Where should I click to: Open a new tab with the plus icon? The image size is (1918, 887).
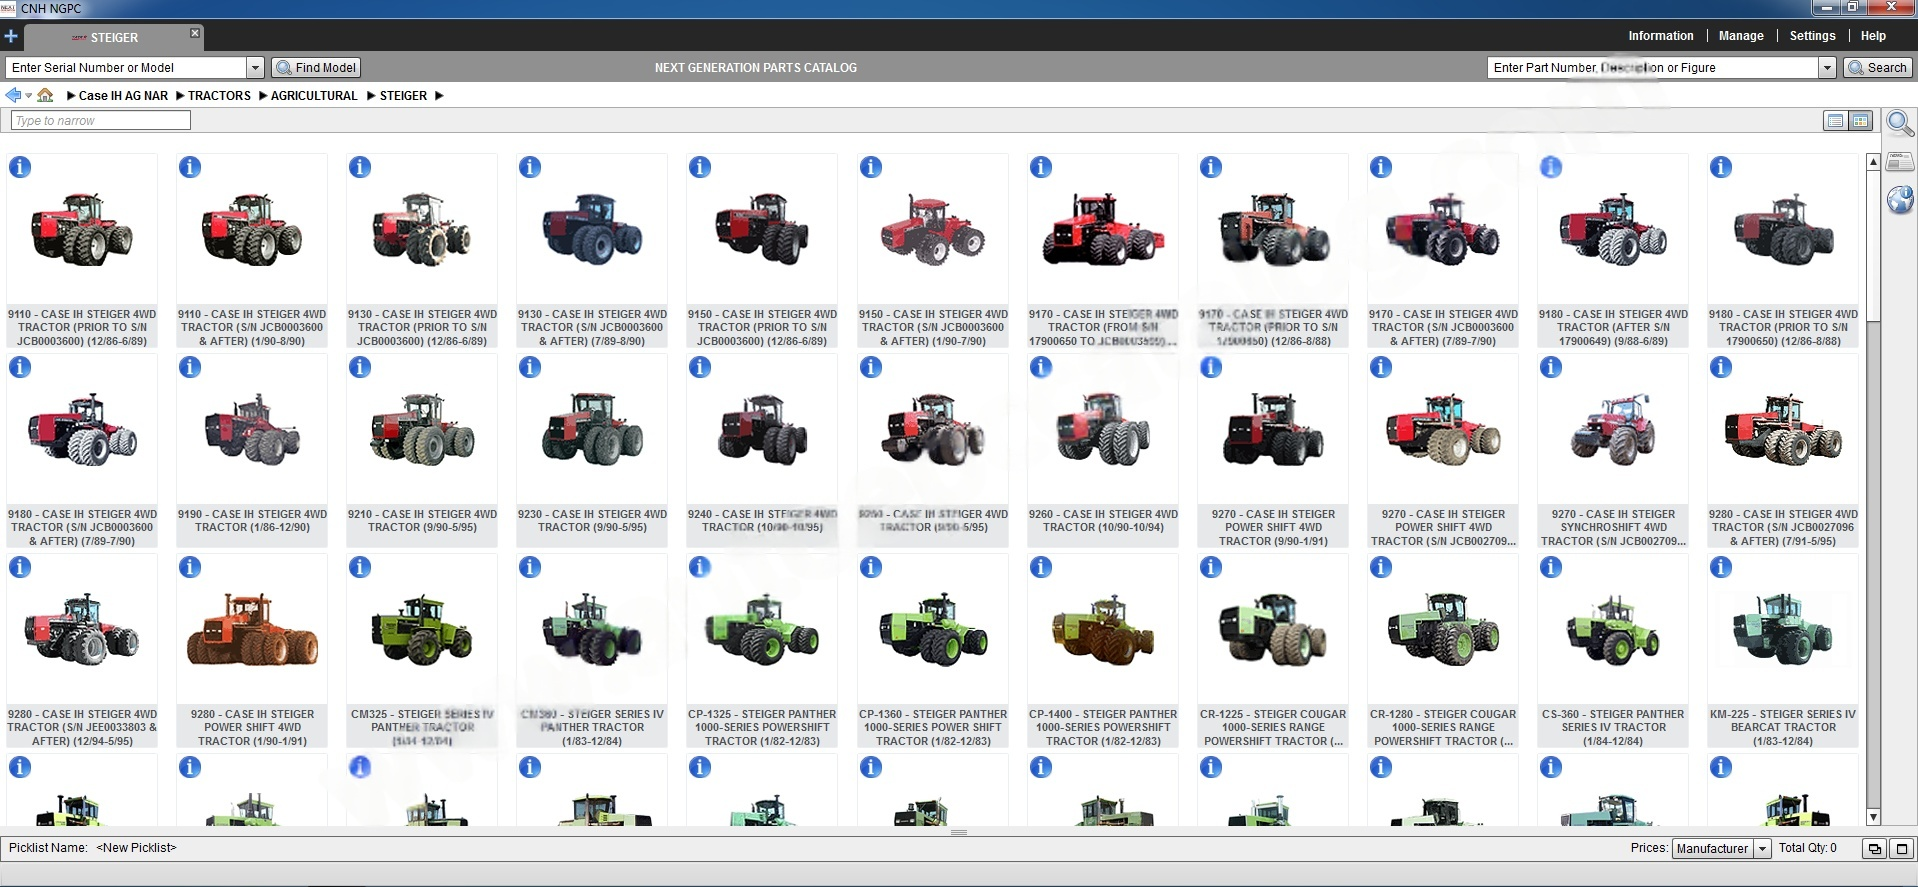(11, 37)
